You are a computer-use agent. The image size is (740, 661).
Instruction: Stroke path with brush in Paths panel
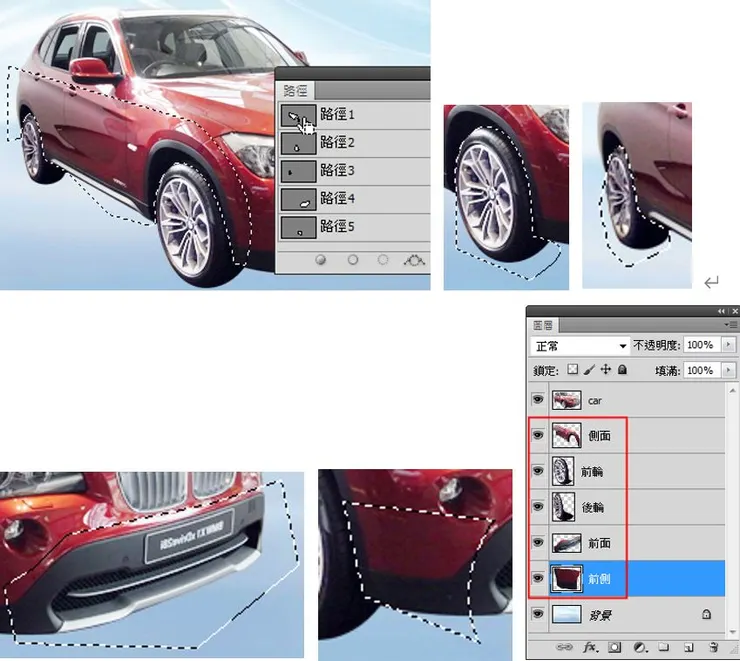click(353, 260)
